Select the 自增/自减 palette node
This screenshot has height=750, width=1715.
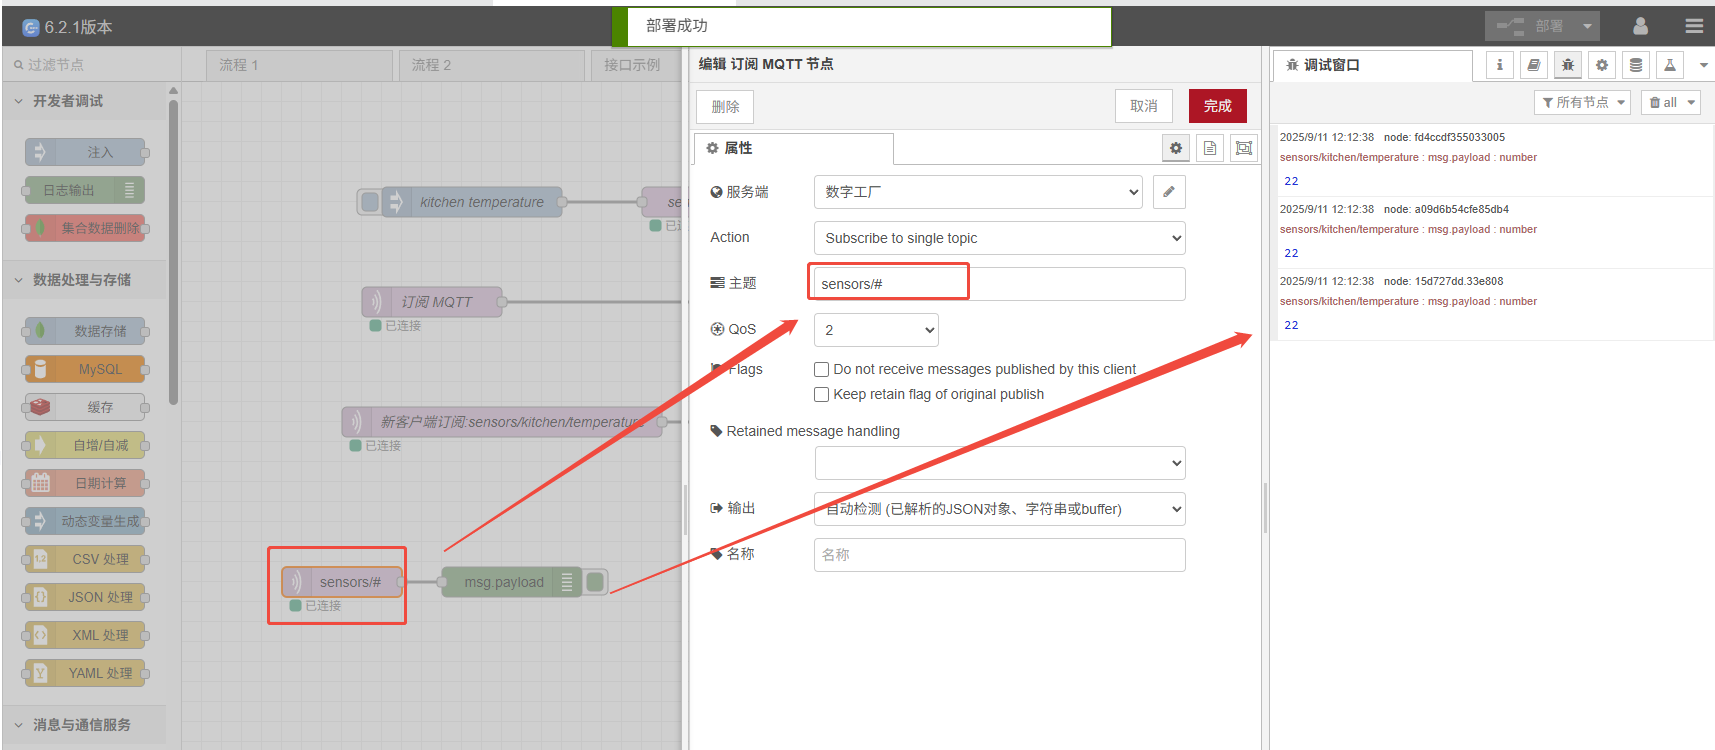click(85, 445)
